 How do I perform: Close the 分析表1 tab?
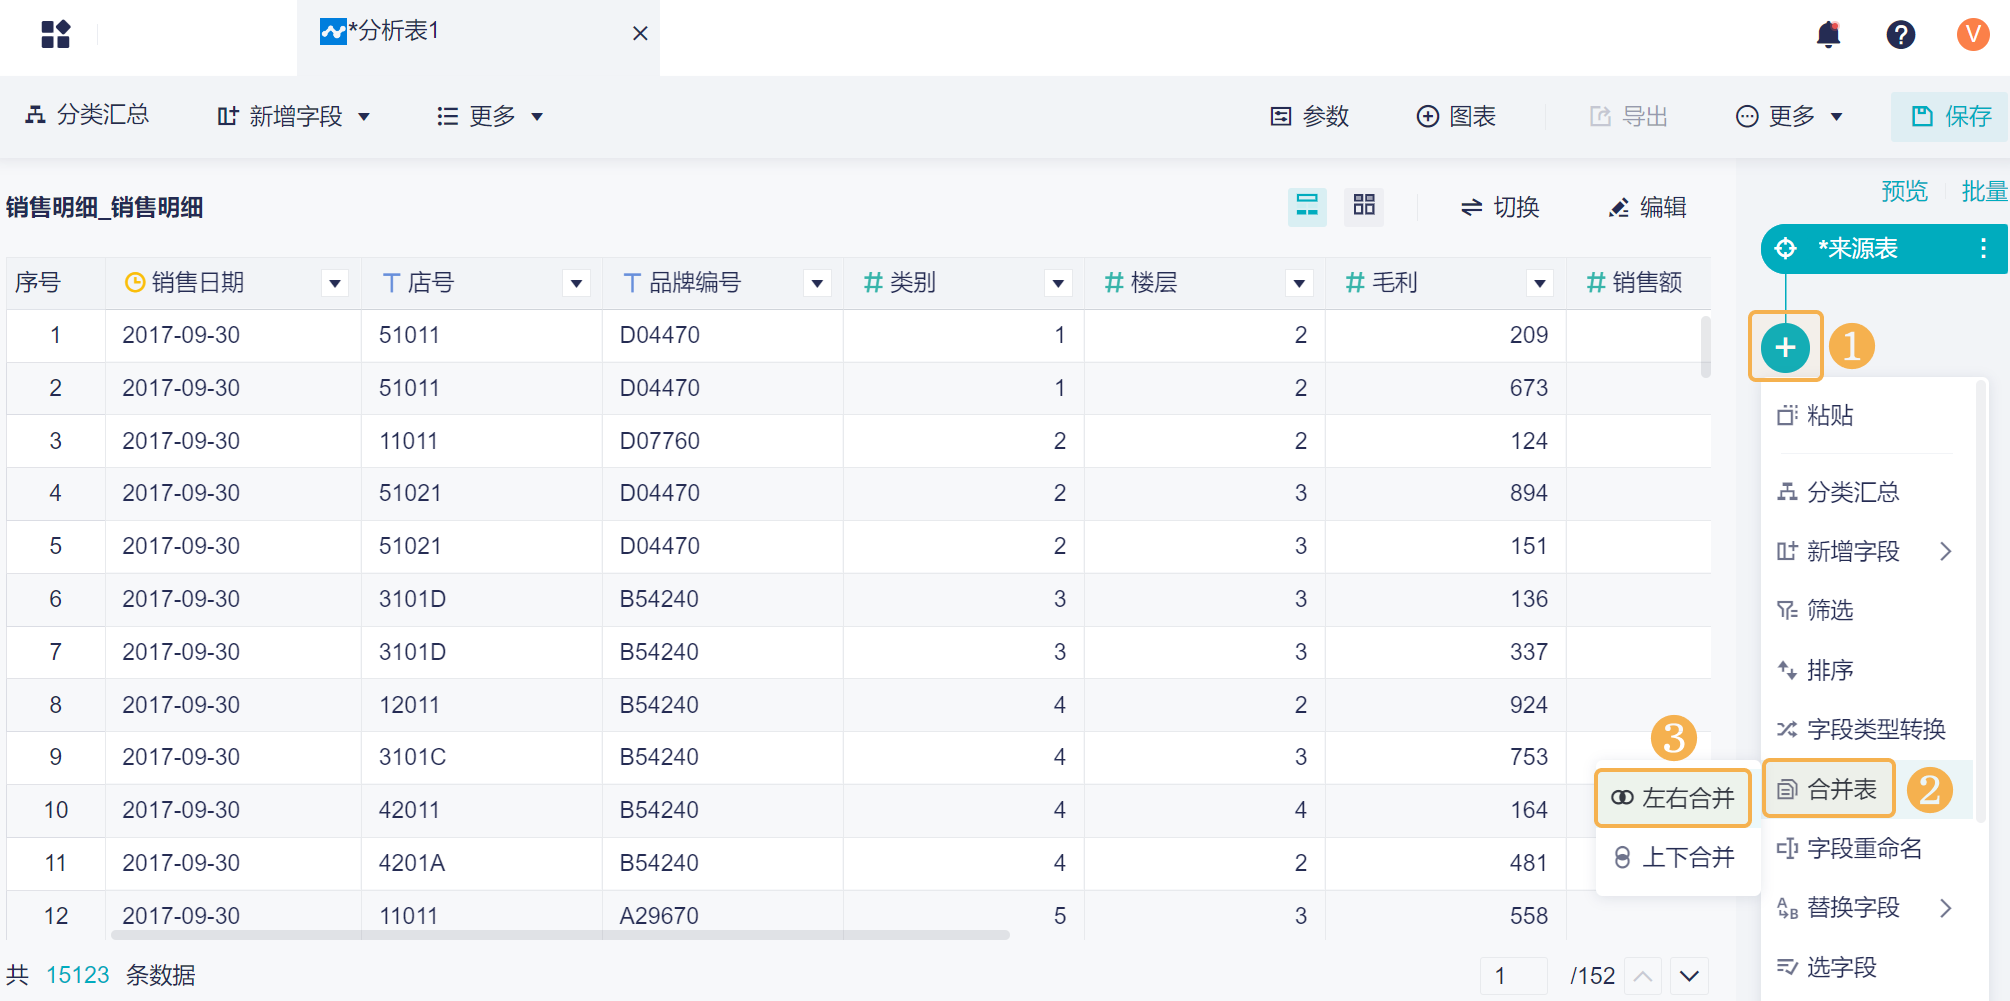(x=640, y=34)
